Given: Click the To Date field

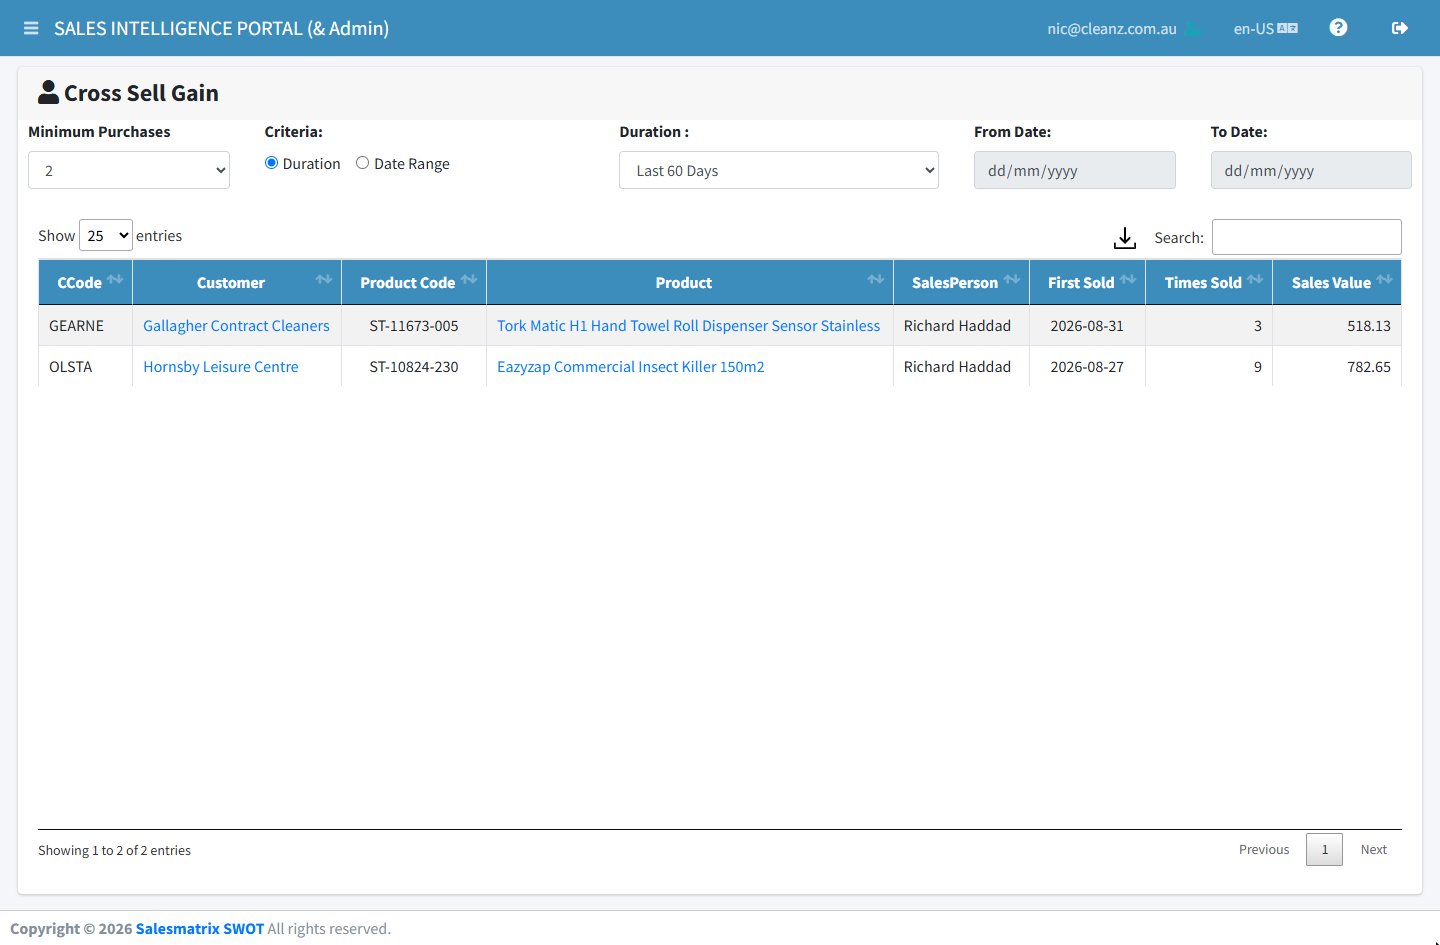Looking at the screenshot, I should [1311, 170].
